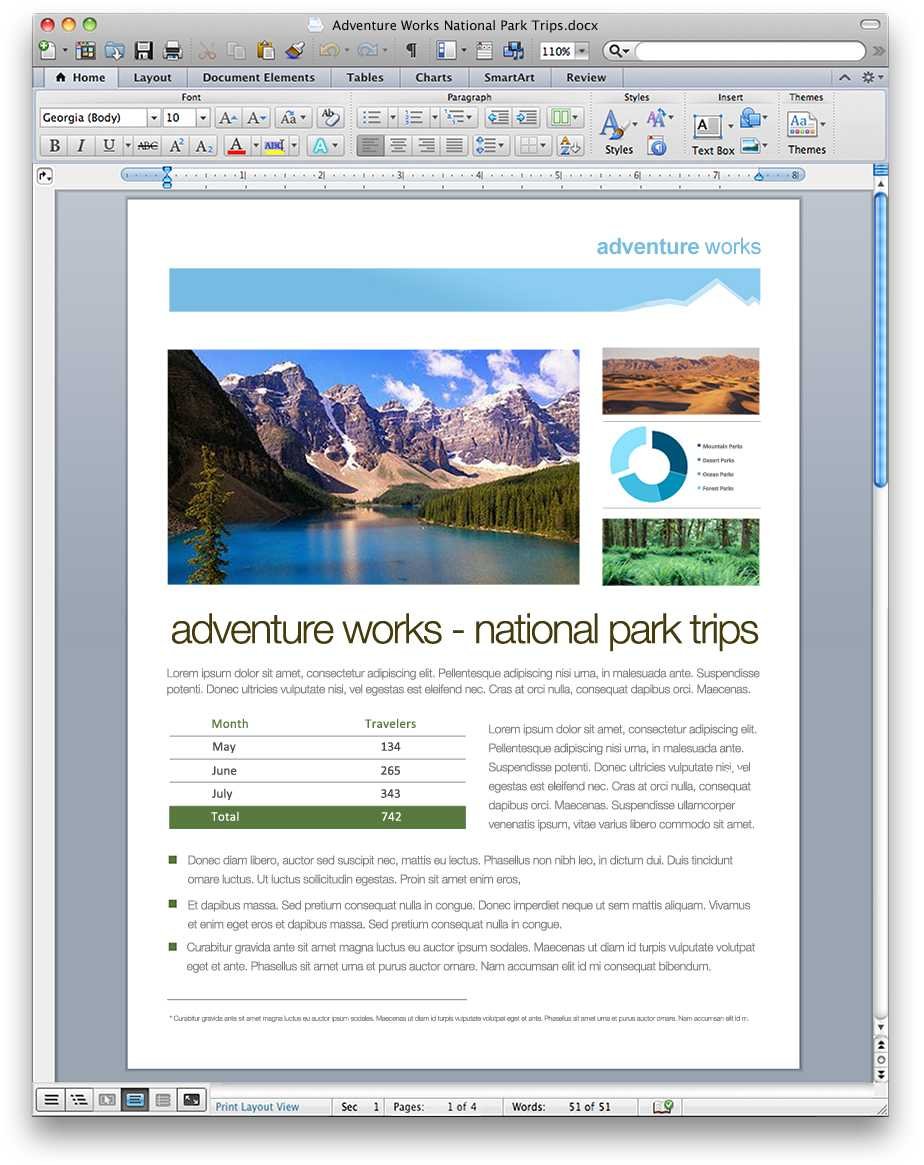Image resolution: width=924 pixels, height=1165 pixels.
Task: Click the Styles button
Action: (x=618, y=132)
